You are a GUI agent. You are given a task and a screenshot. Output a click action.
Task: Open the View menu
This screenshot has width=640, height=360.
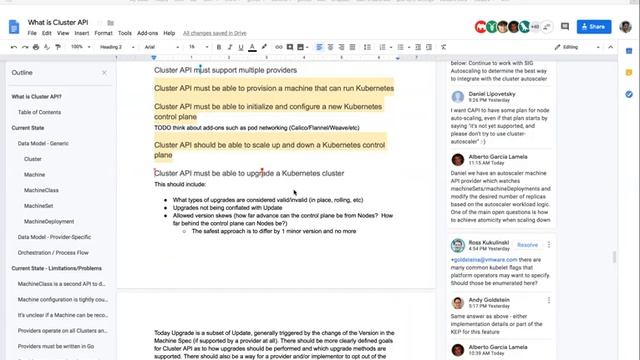(63, 33)
